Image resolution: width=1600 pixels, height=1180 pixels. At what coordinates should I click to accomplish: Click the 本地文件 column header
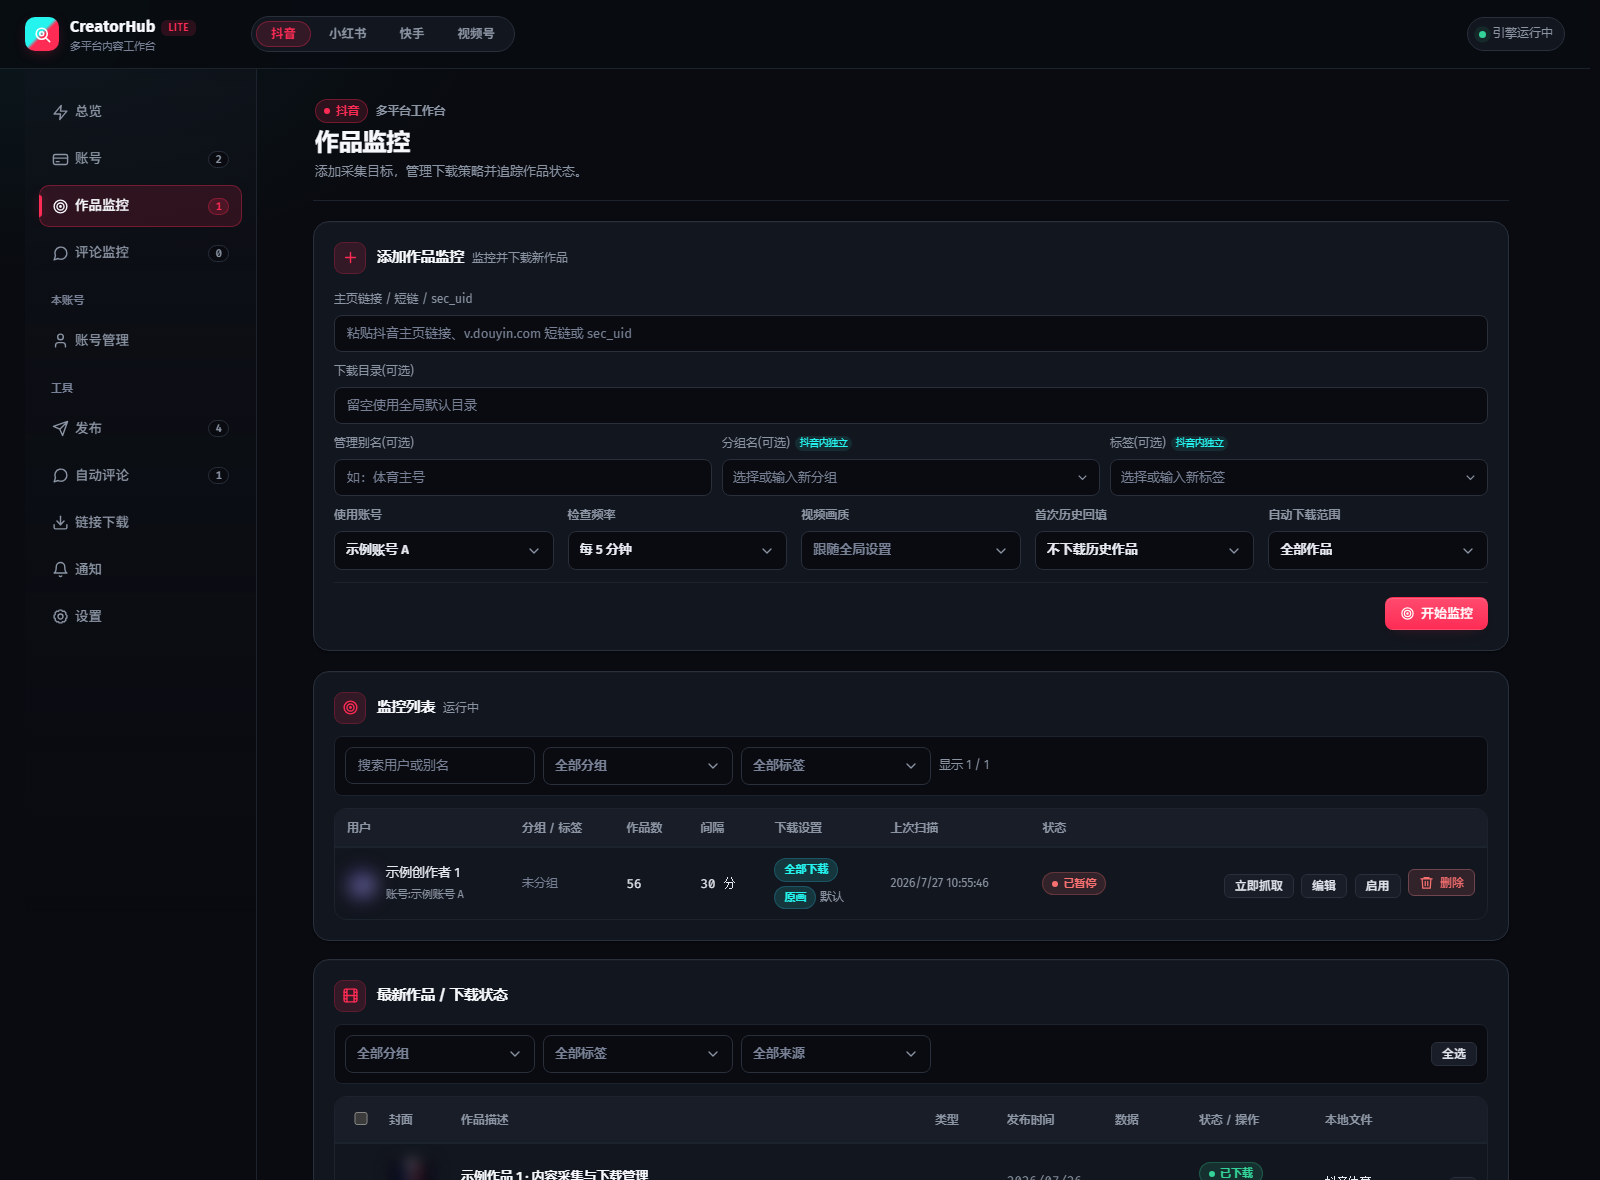[1348, 1120]
